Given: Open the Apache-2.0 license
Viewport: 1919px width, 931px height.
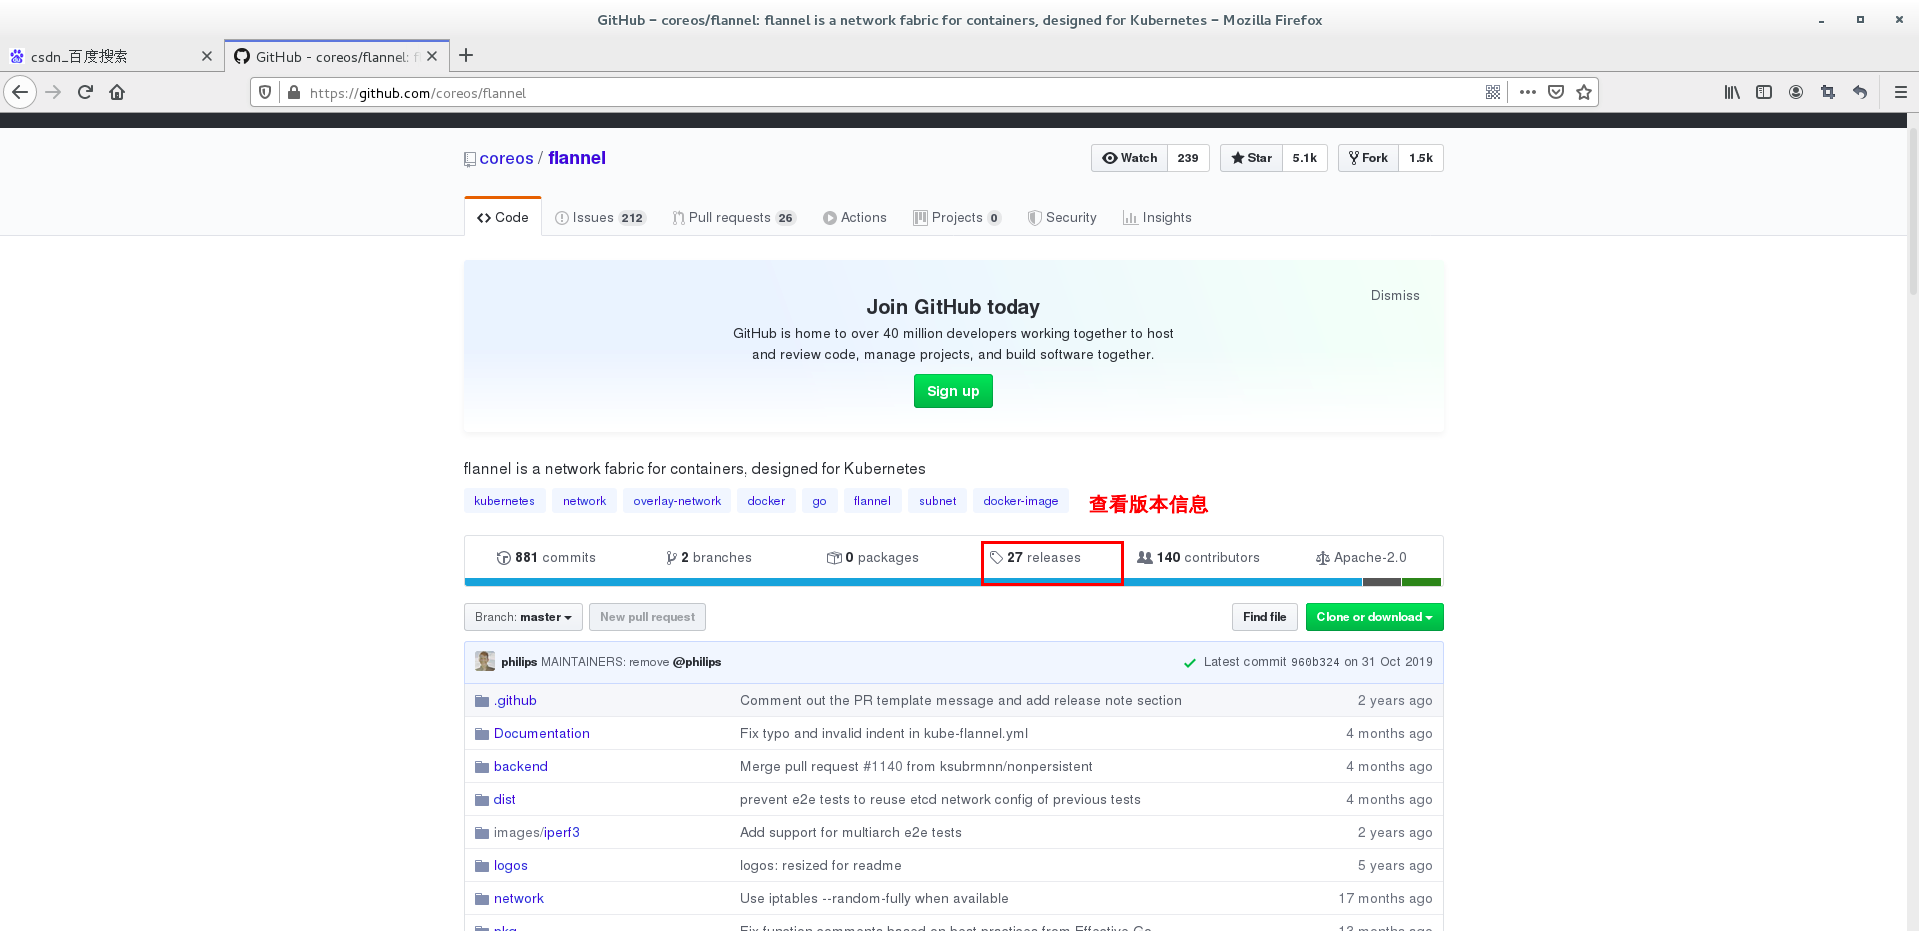Looking at the screenshot, I should point(1361,557).
